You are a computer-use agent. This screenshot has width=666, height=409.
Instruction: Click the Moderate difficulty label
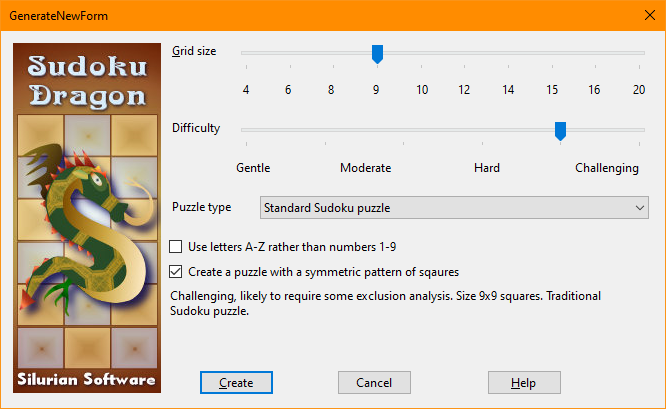click(366, 168)
